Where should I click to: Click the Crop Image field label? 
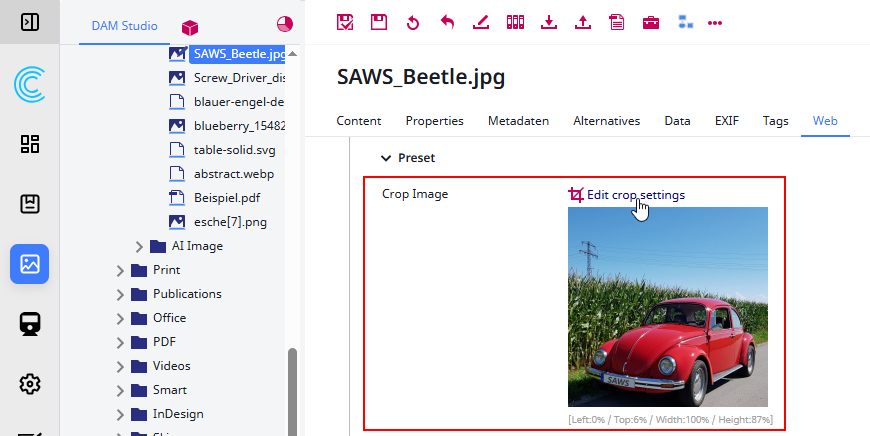[414, 194]
